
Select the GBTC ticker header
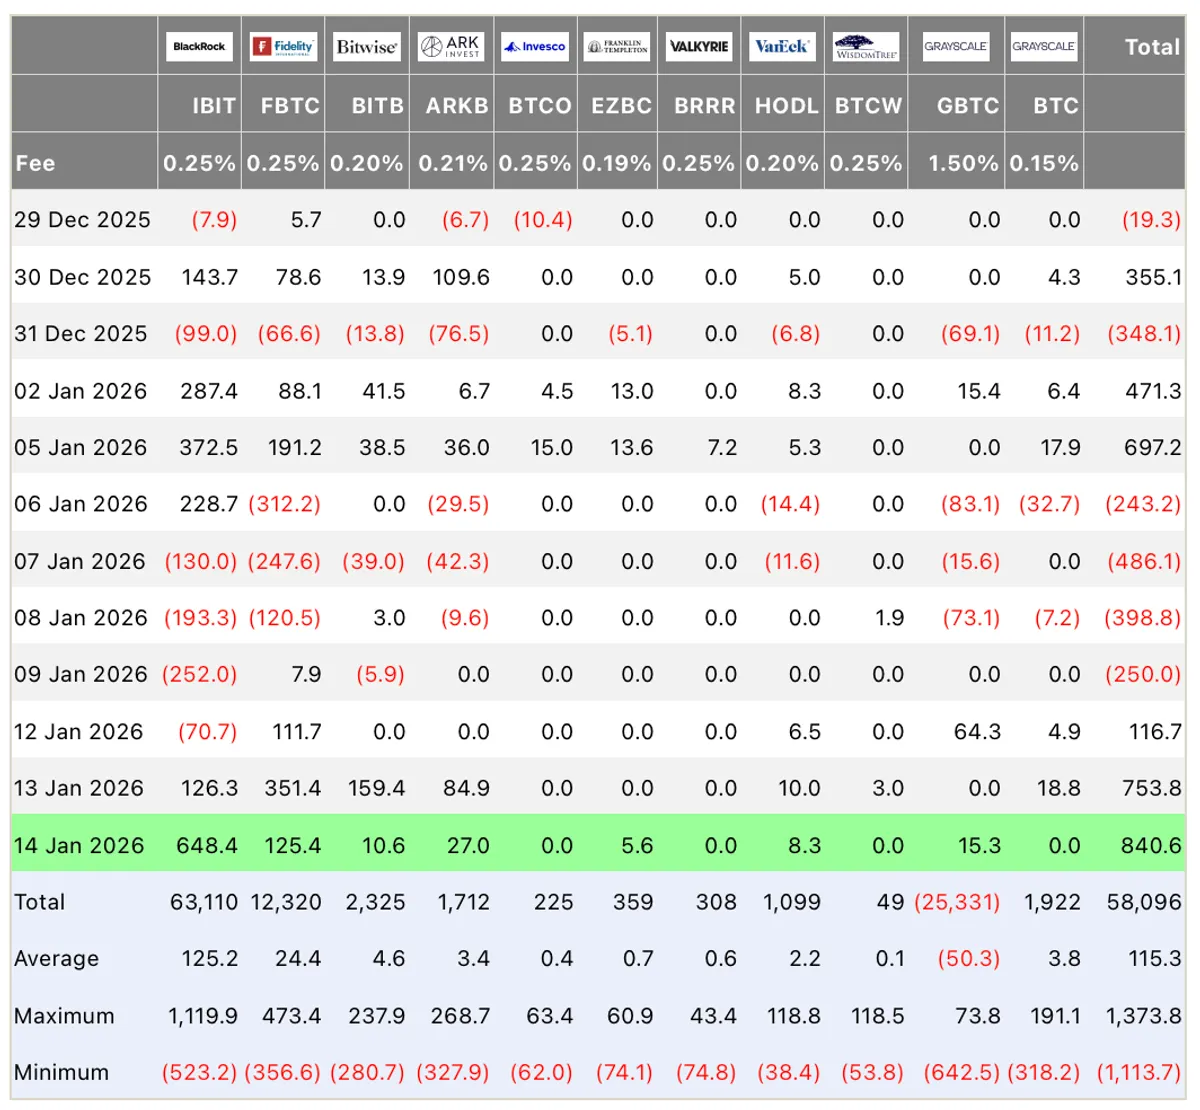coord(967,106)
